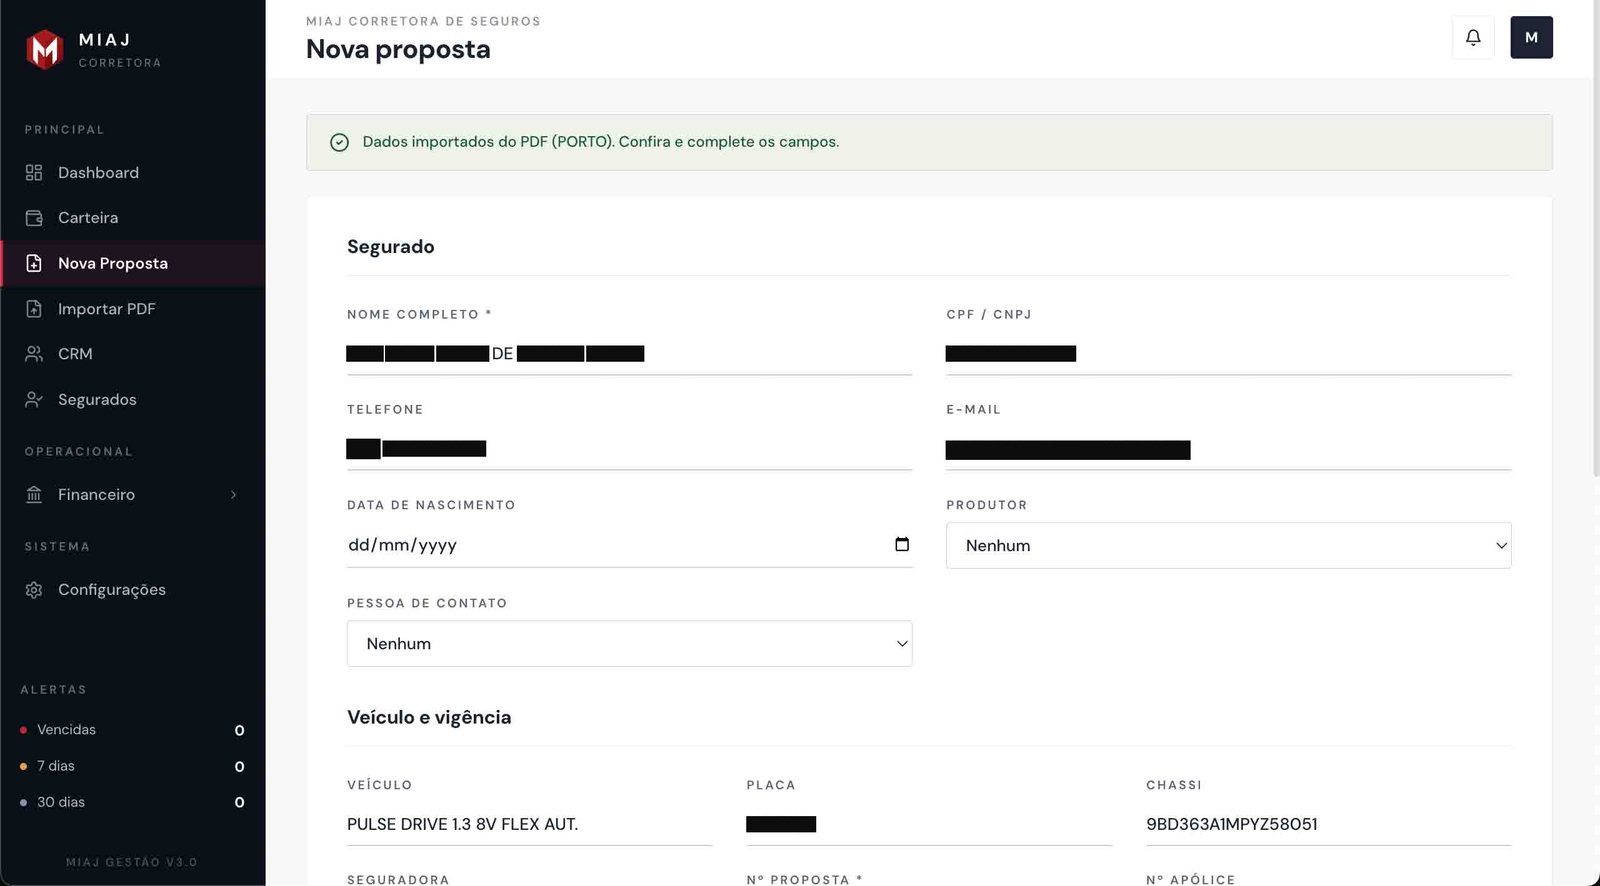
Task: Open the Financeiro menu item
Action: [96, 495]
